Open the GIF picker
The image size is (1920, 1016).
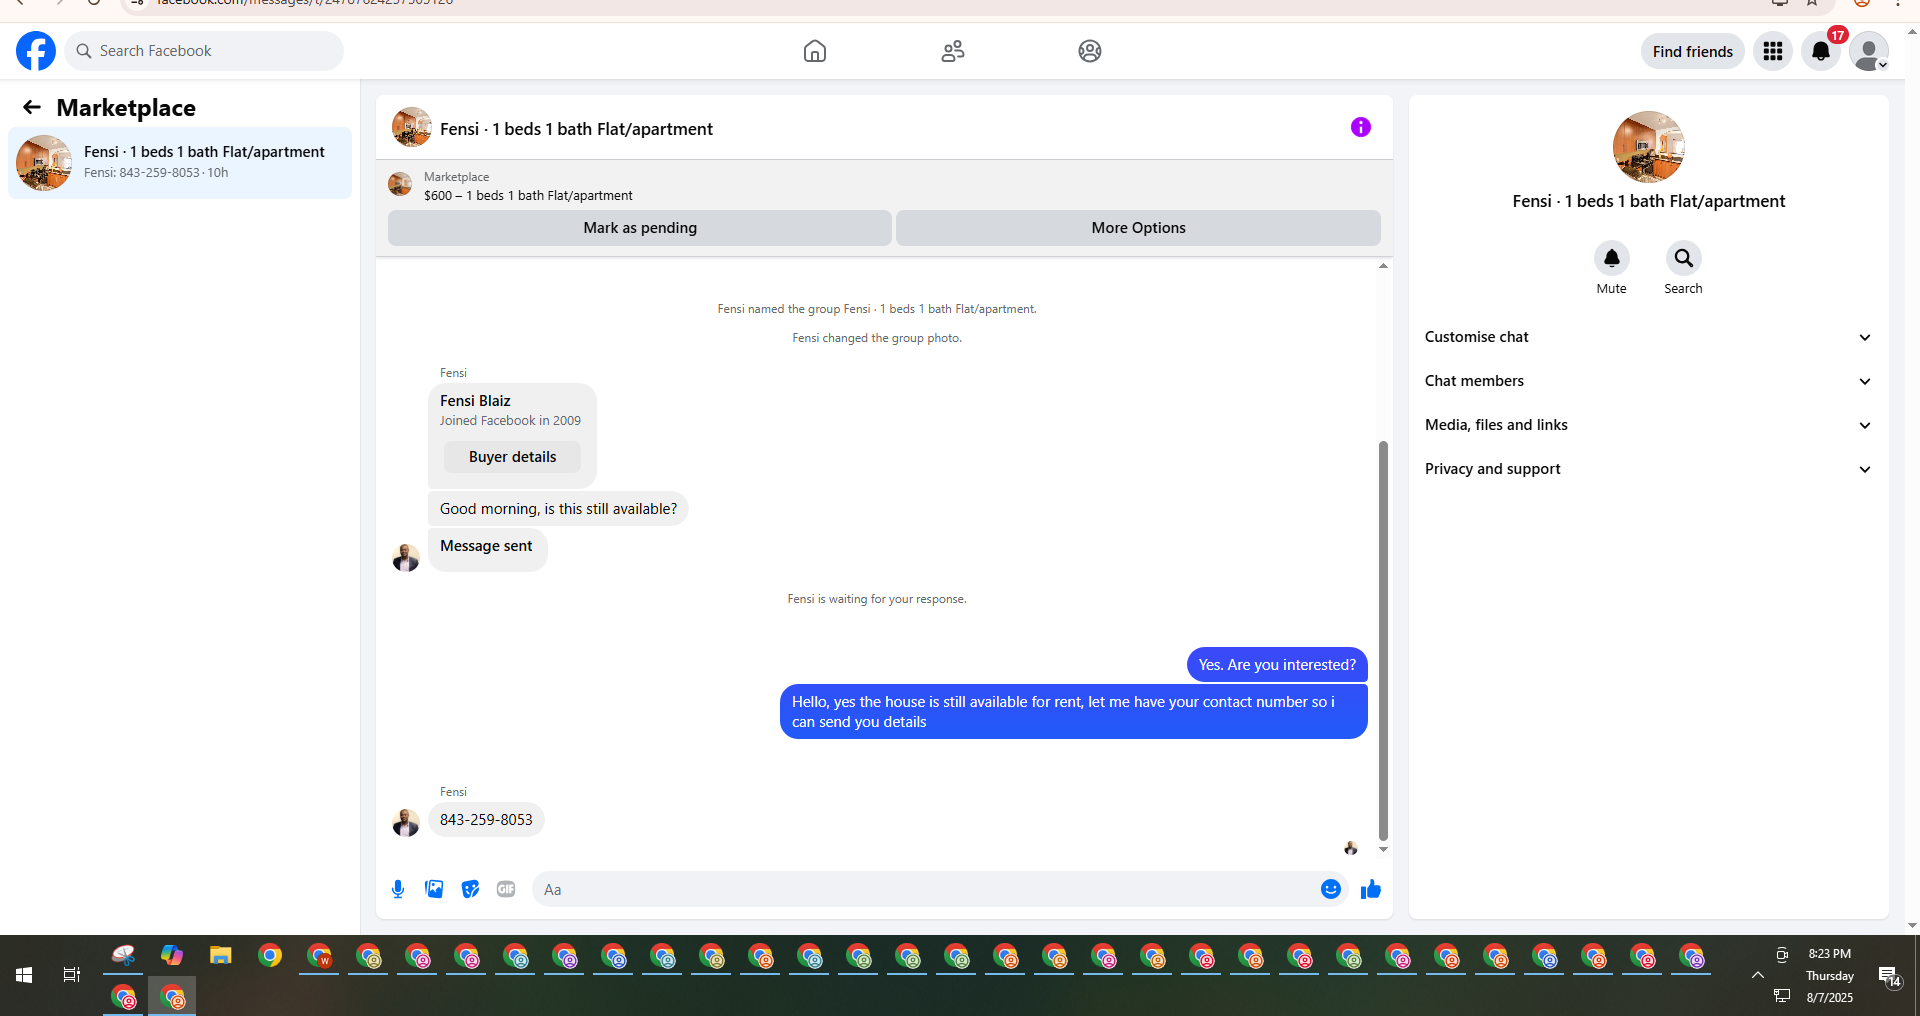(x=506, y=889)
